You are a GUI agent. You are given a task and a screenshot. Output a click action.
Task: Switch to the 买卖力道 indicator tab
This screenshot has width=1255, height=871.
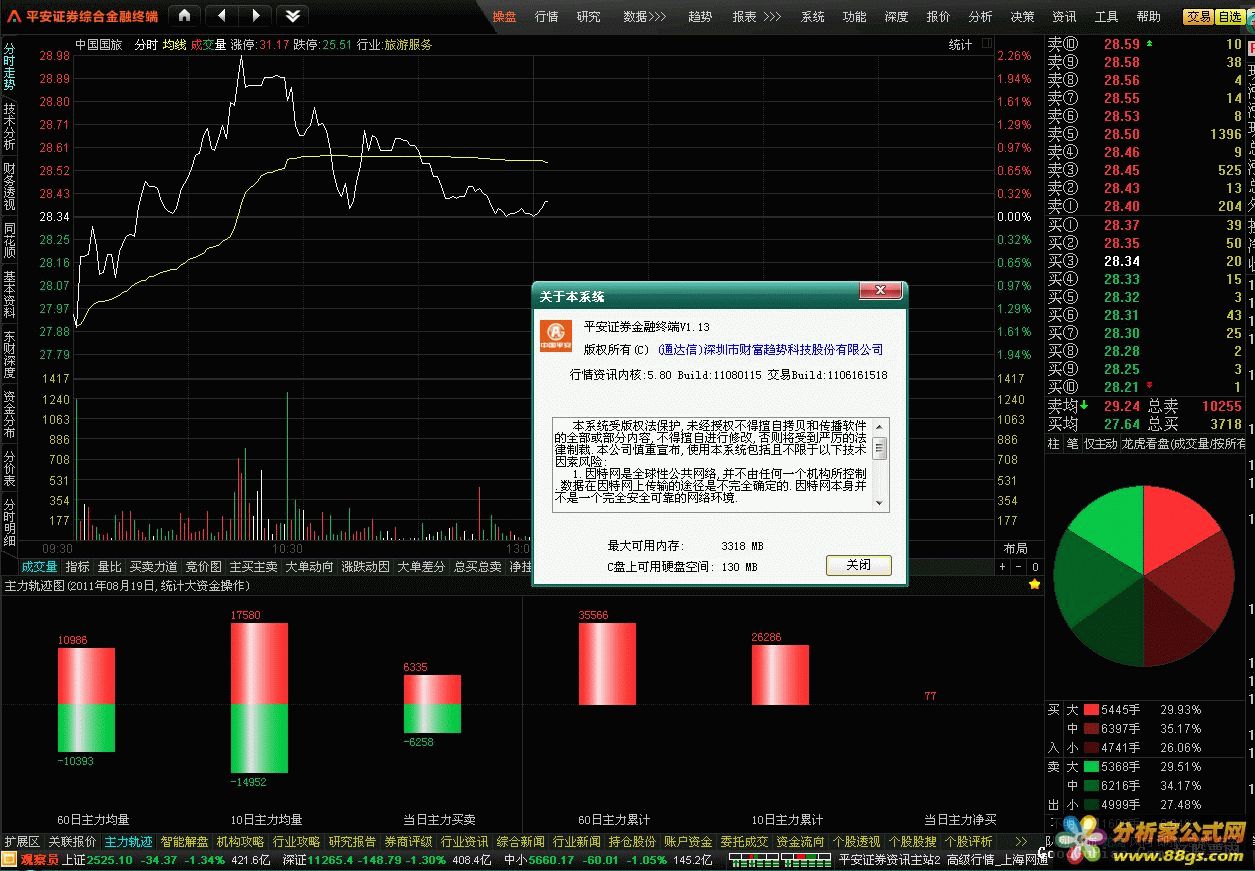(154, 567)
